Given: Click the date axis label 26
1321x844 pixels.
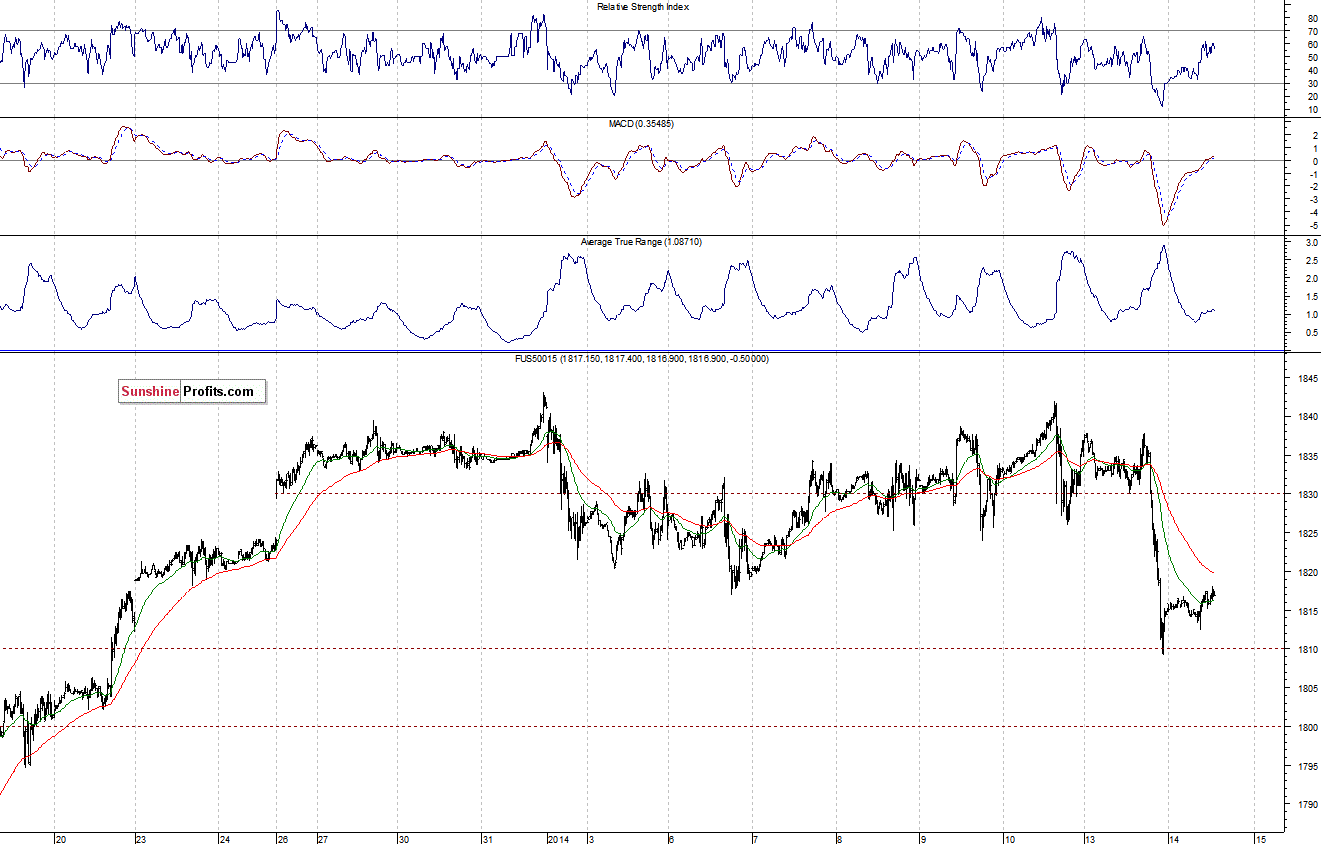Looking at the screenshot, I should 283,839.
